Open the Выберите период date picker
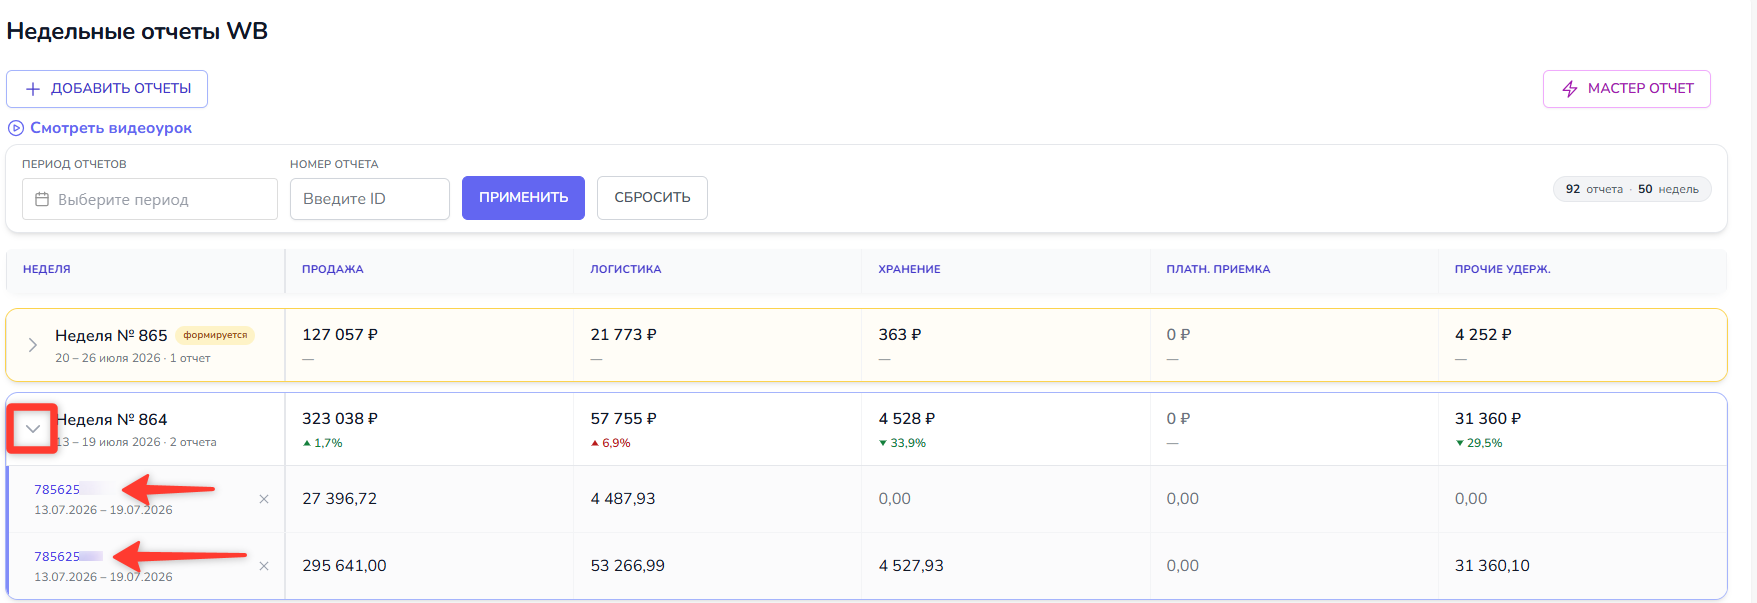 pos(150,199)
